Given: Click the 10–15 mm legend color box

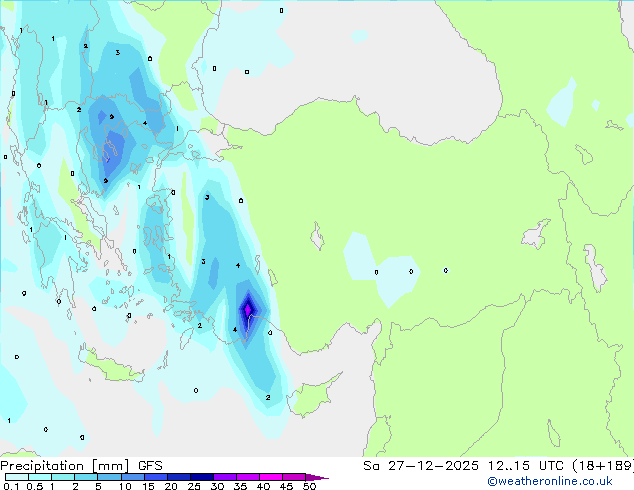Looking at the screenshot, I should (x=132, y=477).
